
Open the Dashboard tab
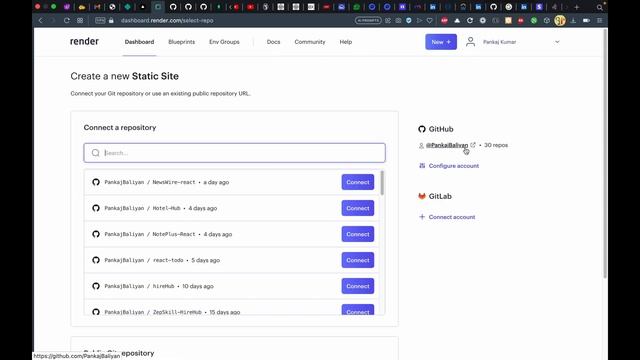139,42
